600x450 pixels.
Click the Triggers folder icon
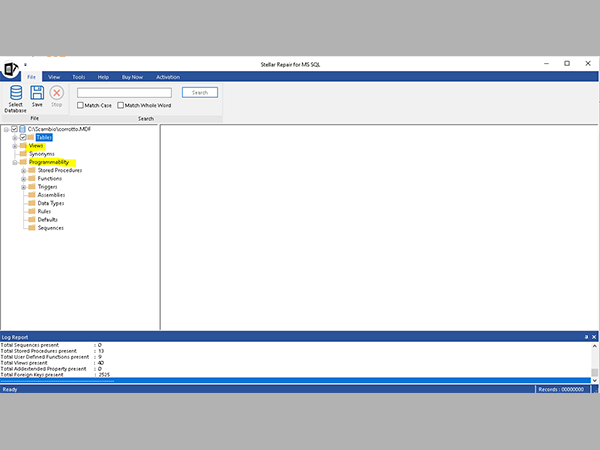pos(32,187)
